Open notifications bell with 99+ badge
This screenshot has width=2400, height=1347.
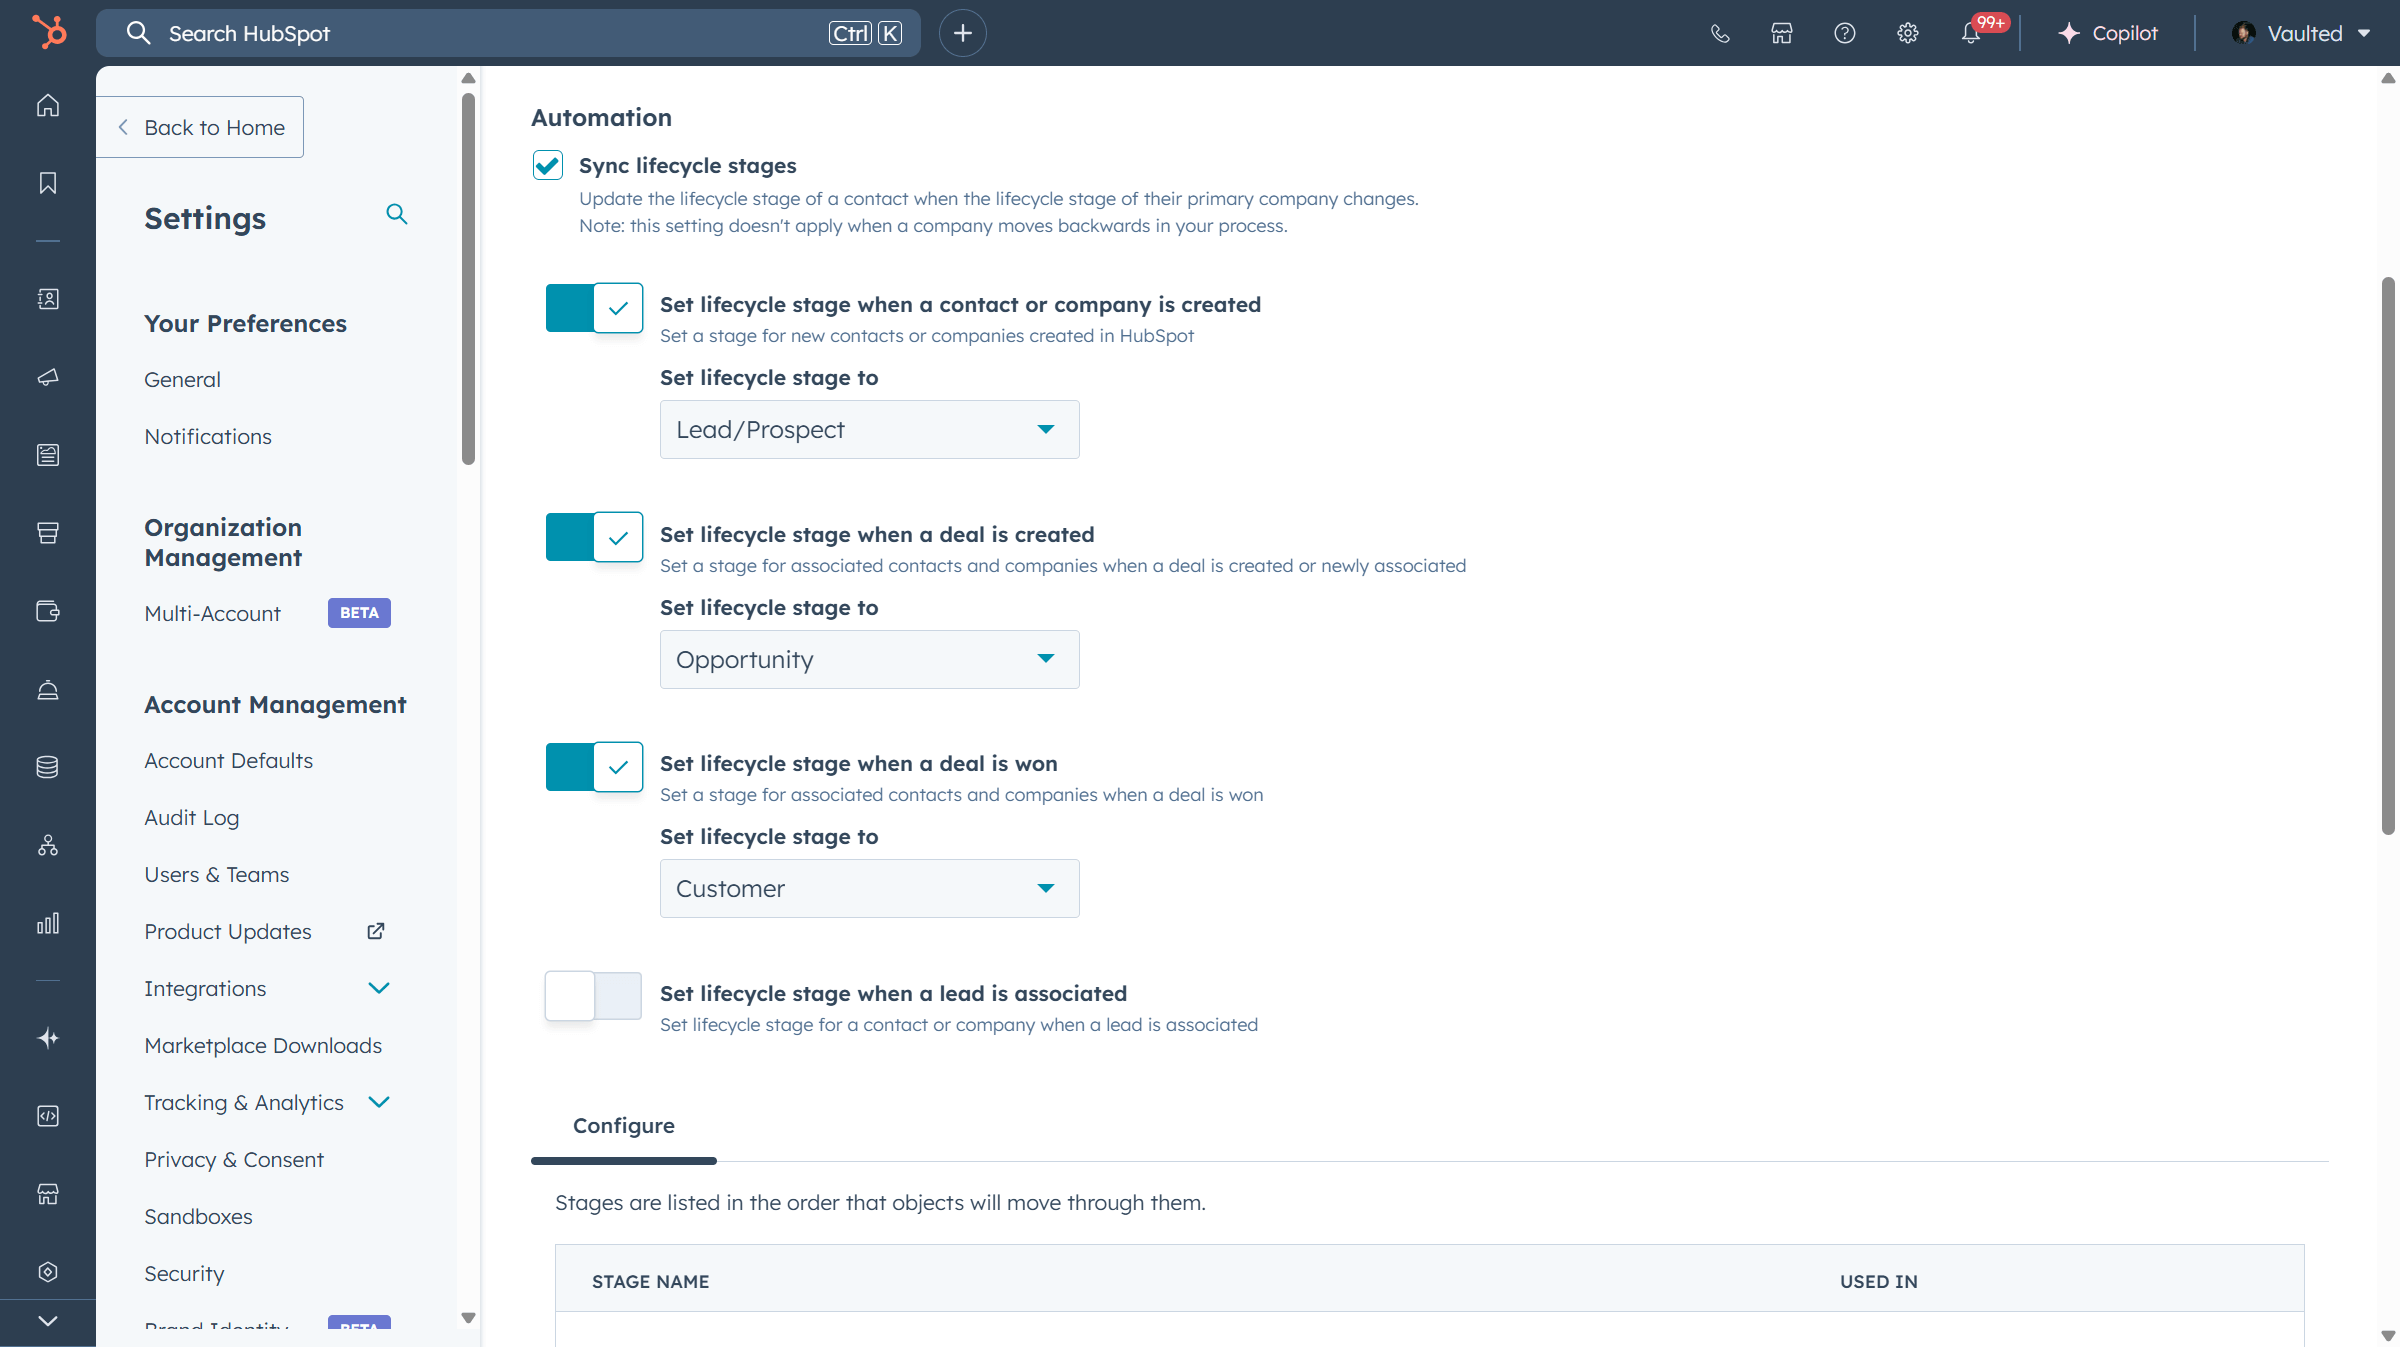point(1971,33)
